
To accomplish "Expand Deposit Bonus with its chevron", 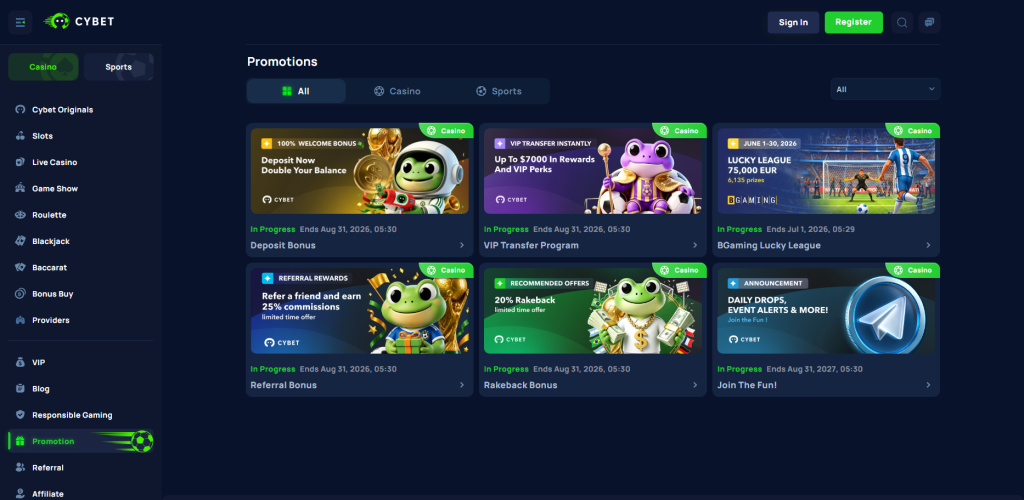I will click(x=462, y=245).
